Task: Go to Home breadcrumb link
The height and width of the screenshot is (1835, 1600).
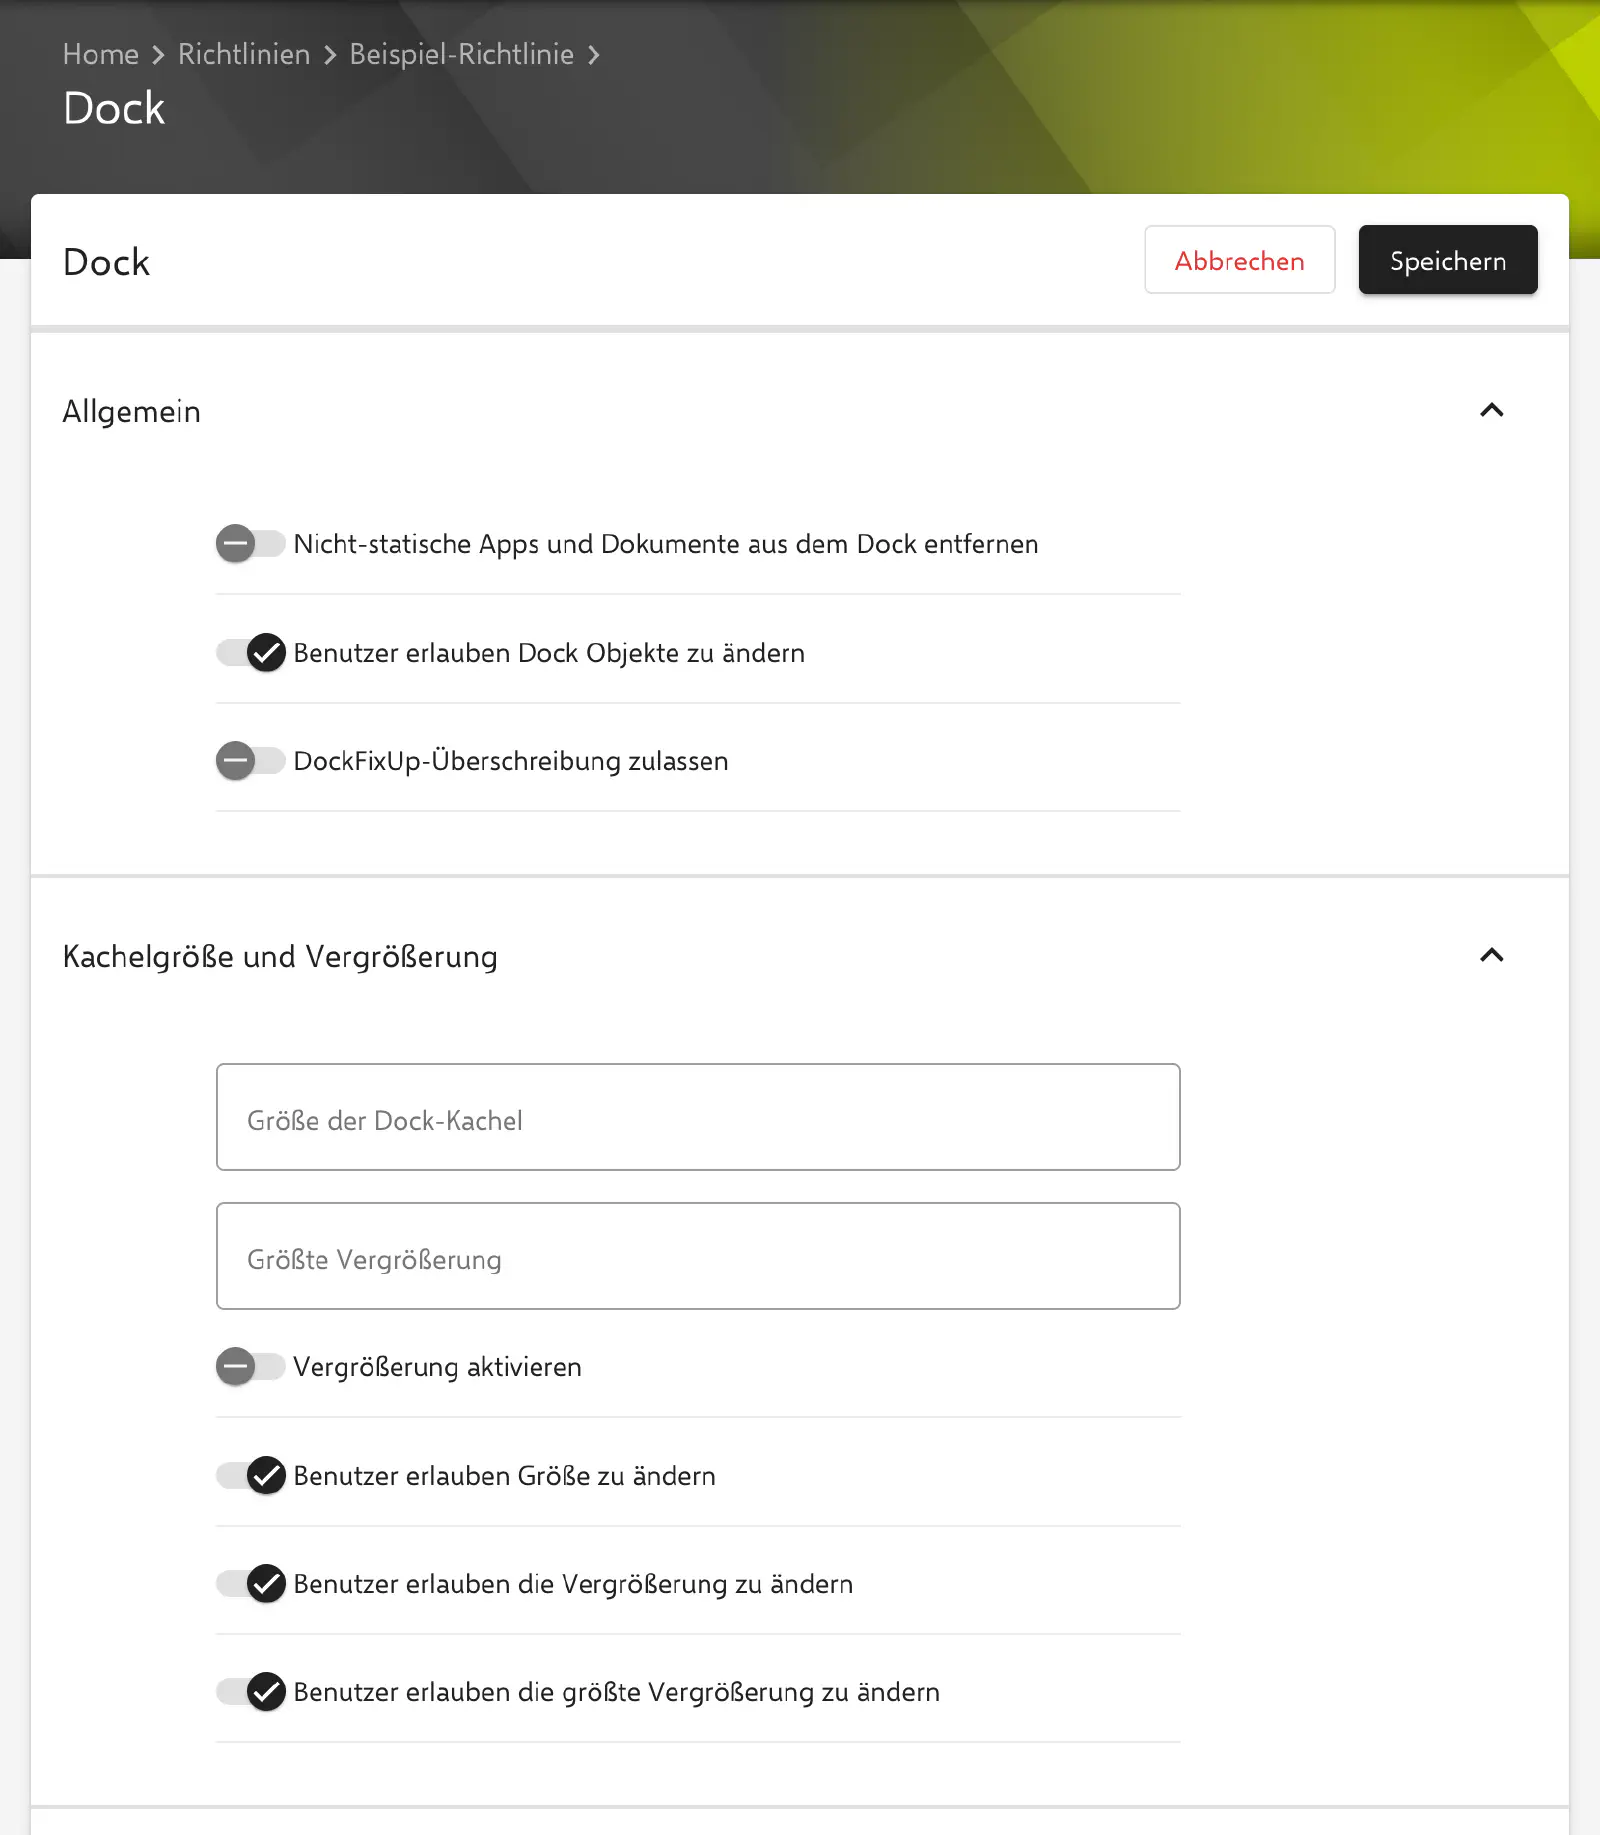Action: tap(101, 54)
